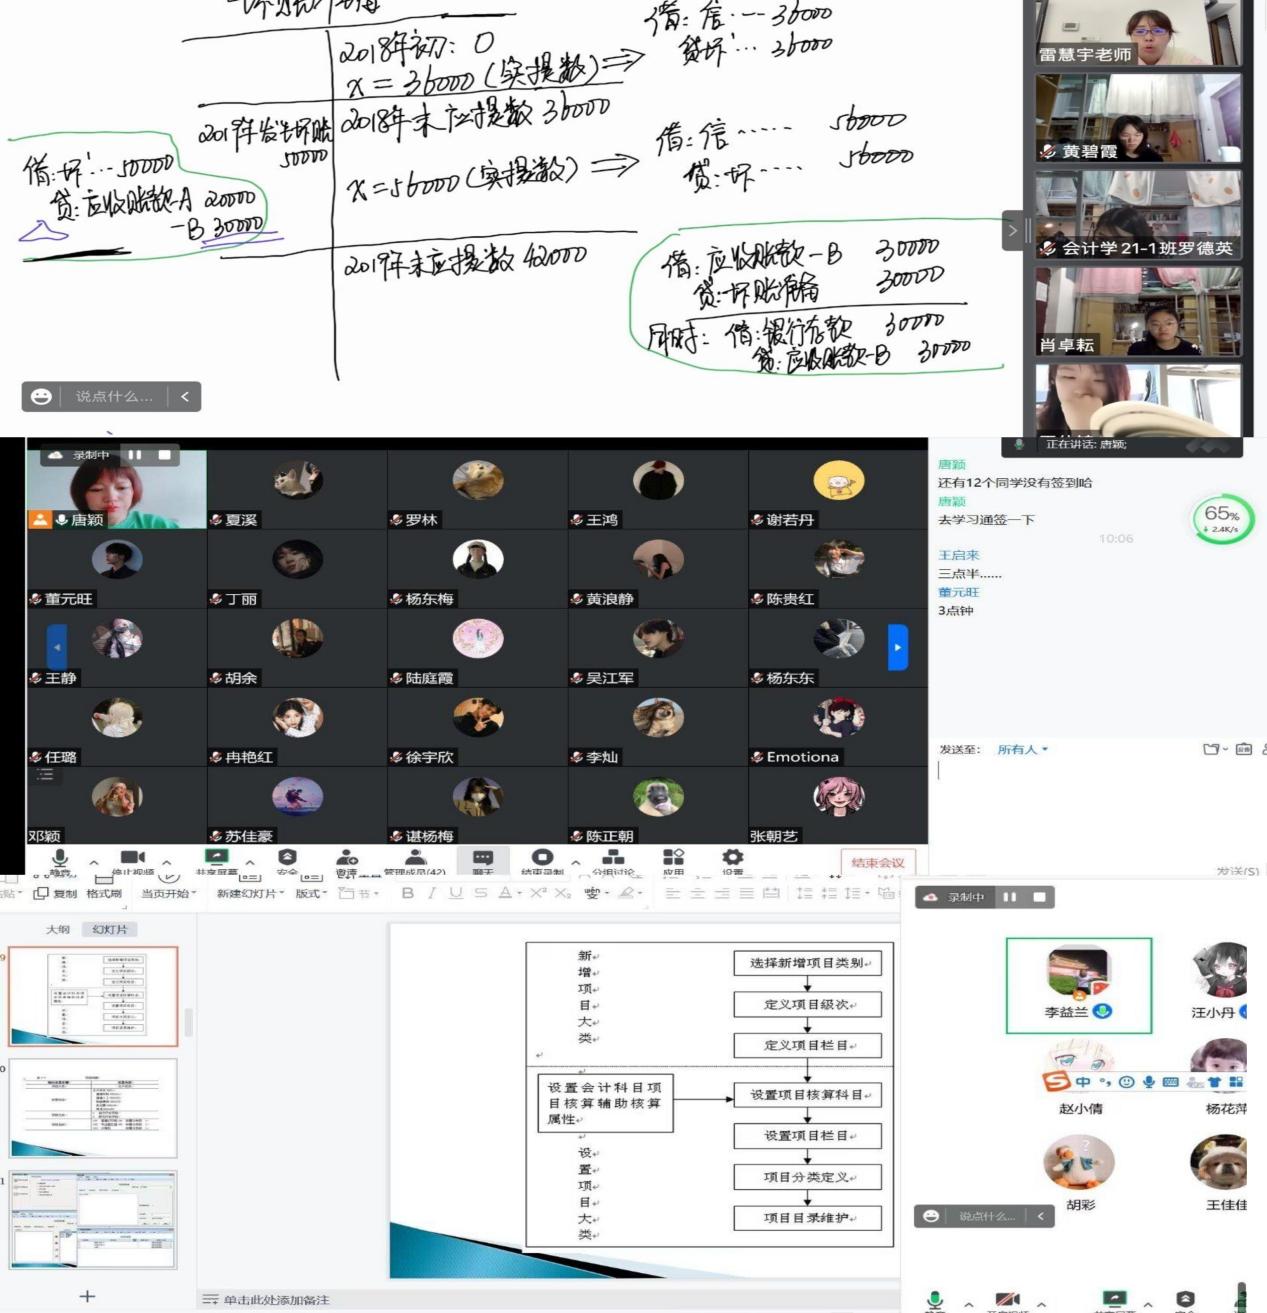Click the End Recording icon in toolbar

543,857
